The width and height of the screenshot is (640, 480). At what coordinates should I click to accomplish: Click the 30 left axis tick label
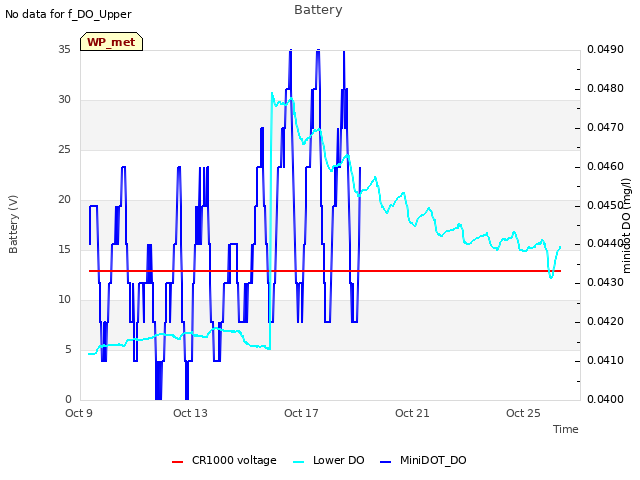coord(64,100)
